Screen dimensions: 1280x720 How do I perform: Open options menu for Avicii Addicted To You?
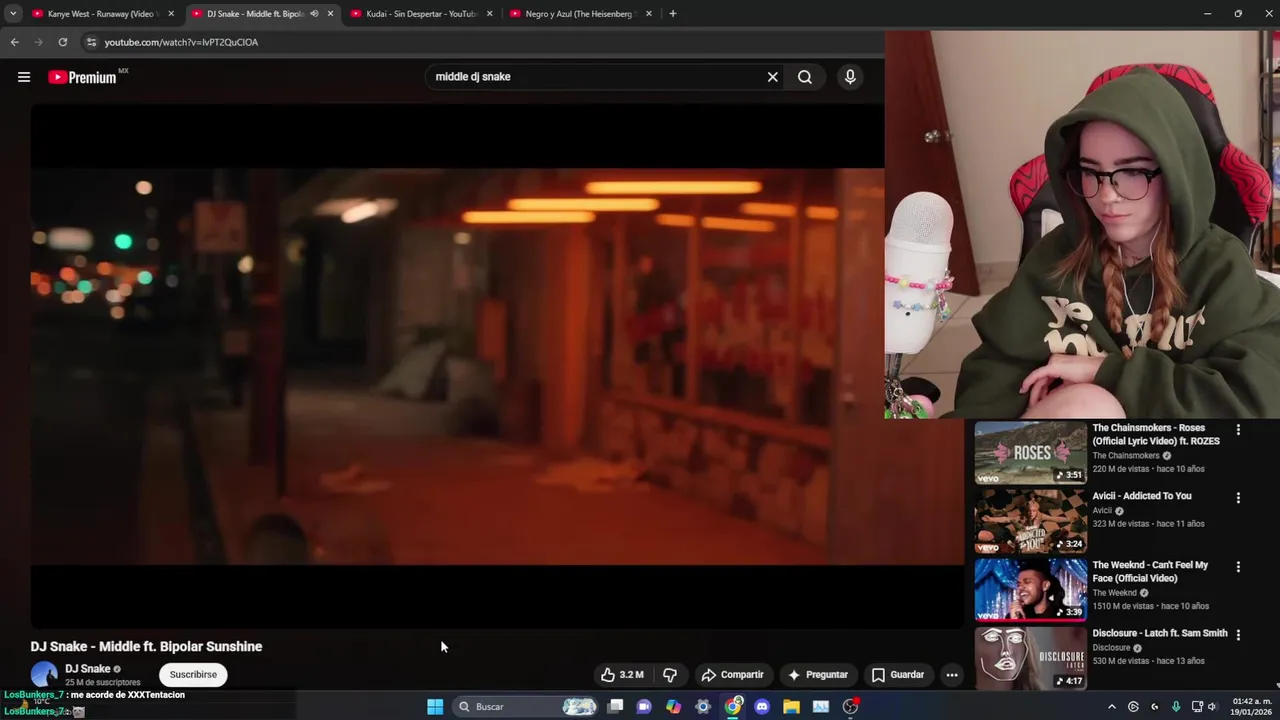[1238, 498]
